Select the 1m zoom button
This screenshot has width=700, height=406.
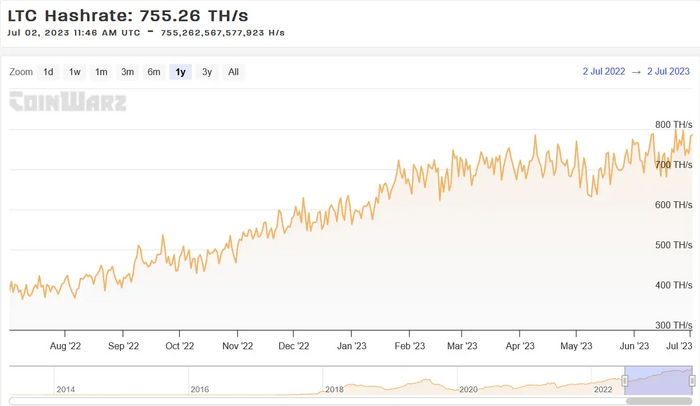[101, 72]
